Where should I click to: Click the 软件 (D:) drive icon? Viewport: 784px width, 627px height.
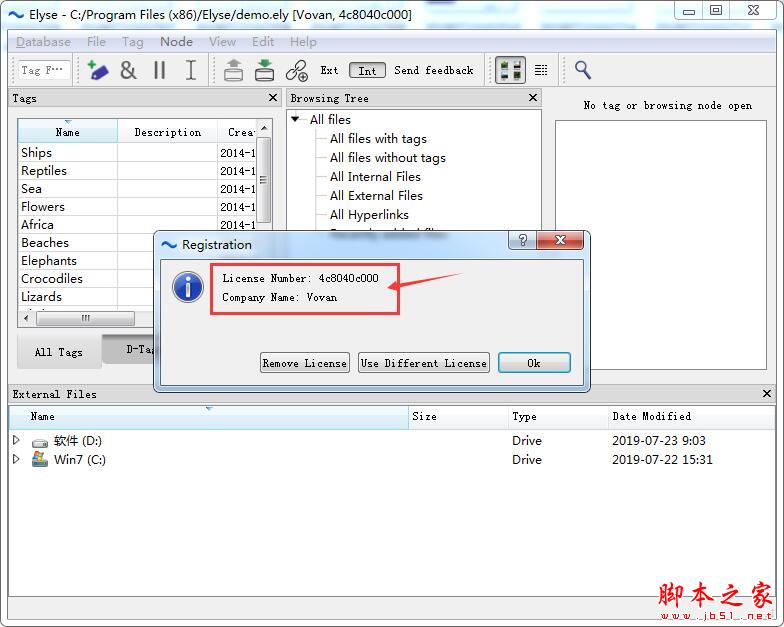40,442
